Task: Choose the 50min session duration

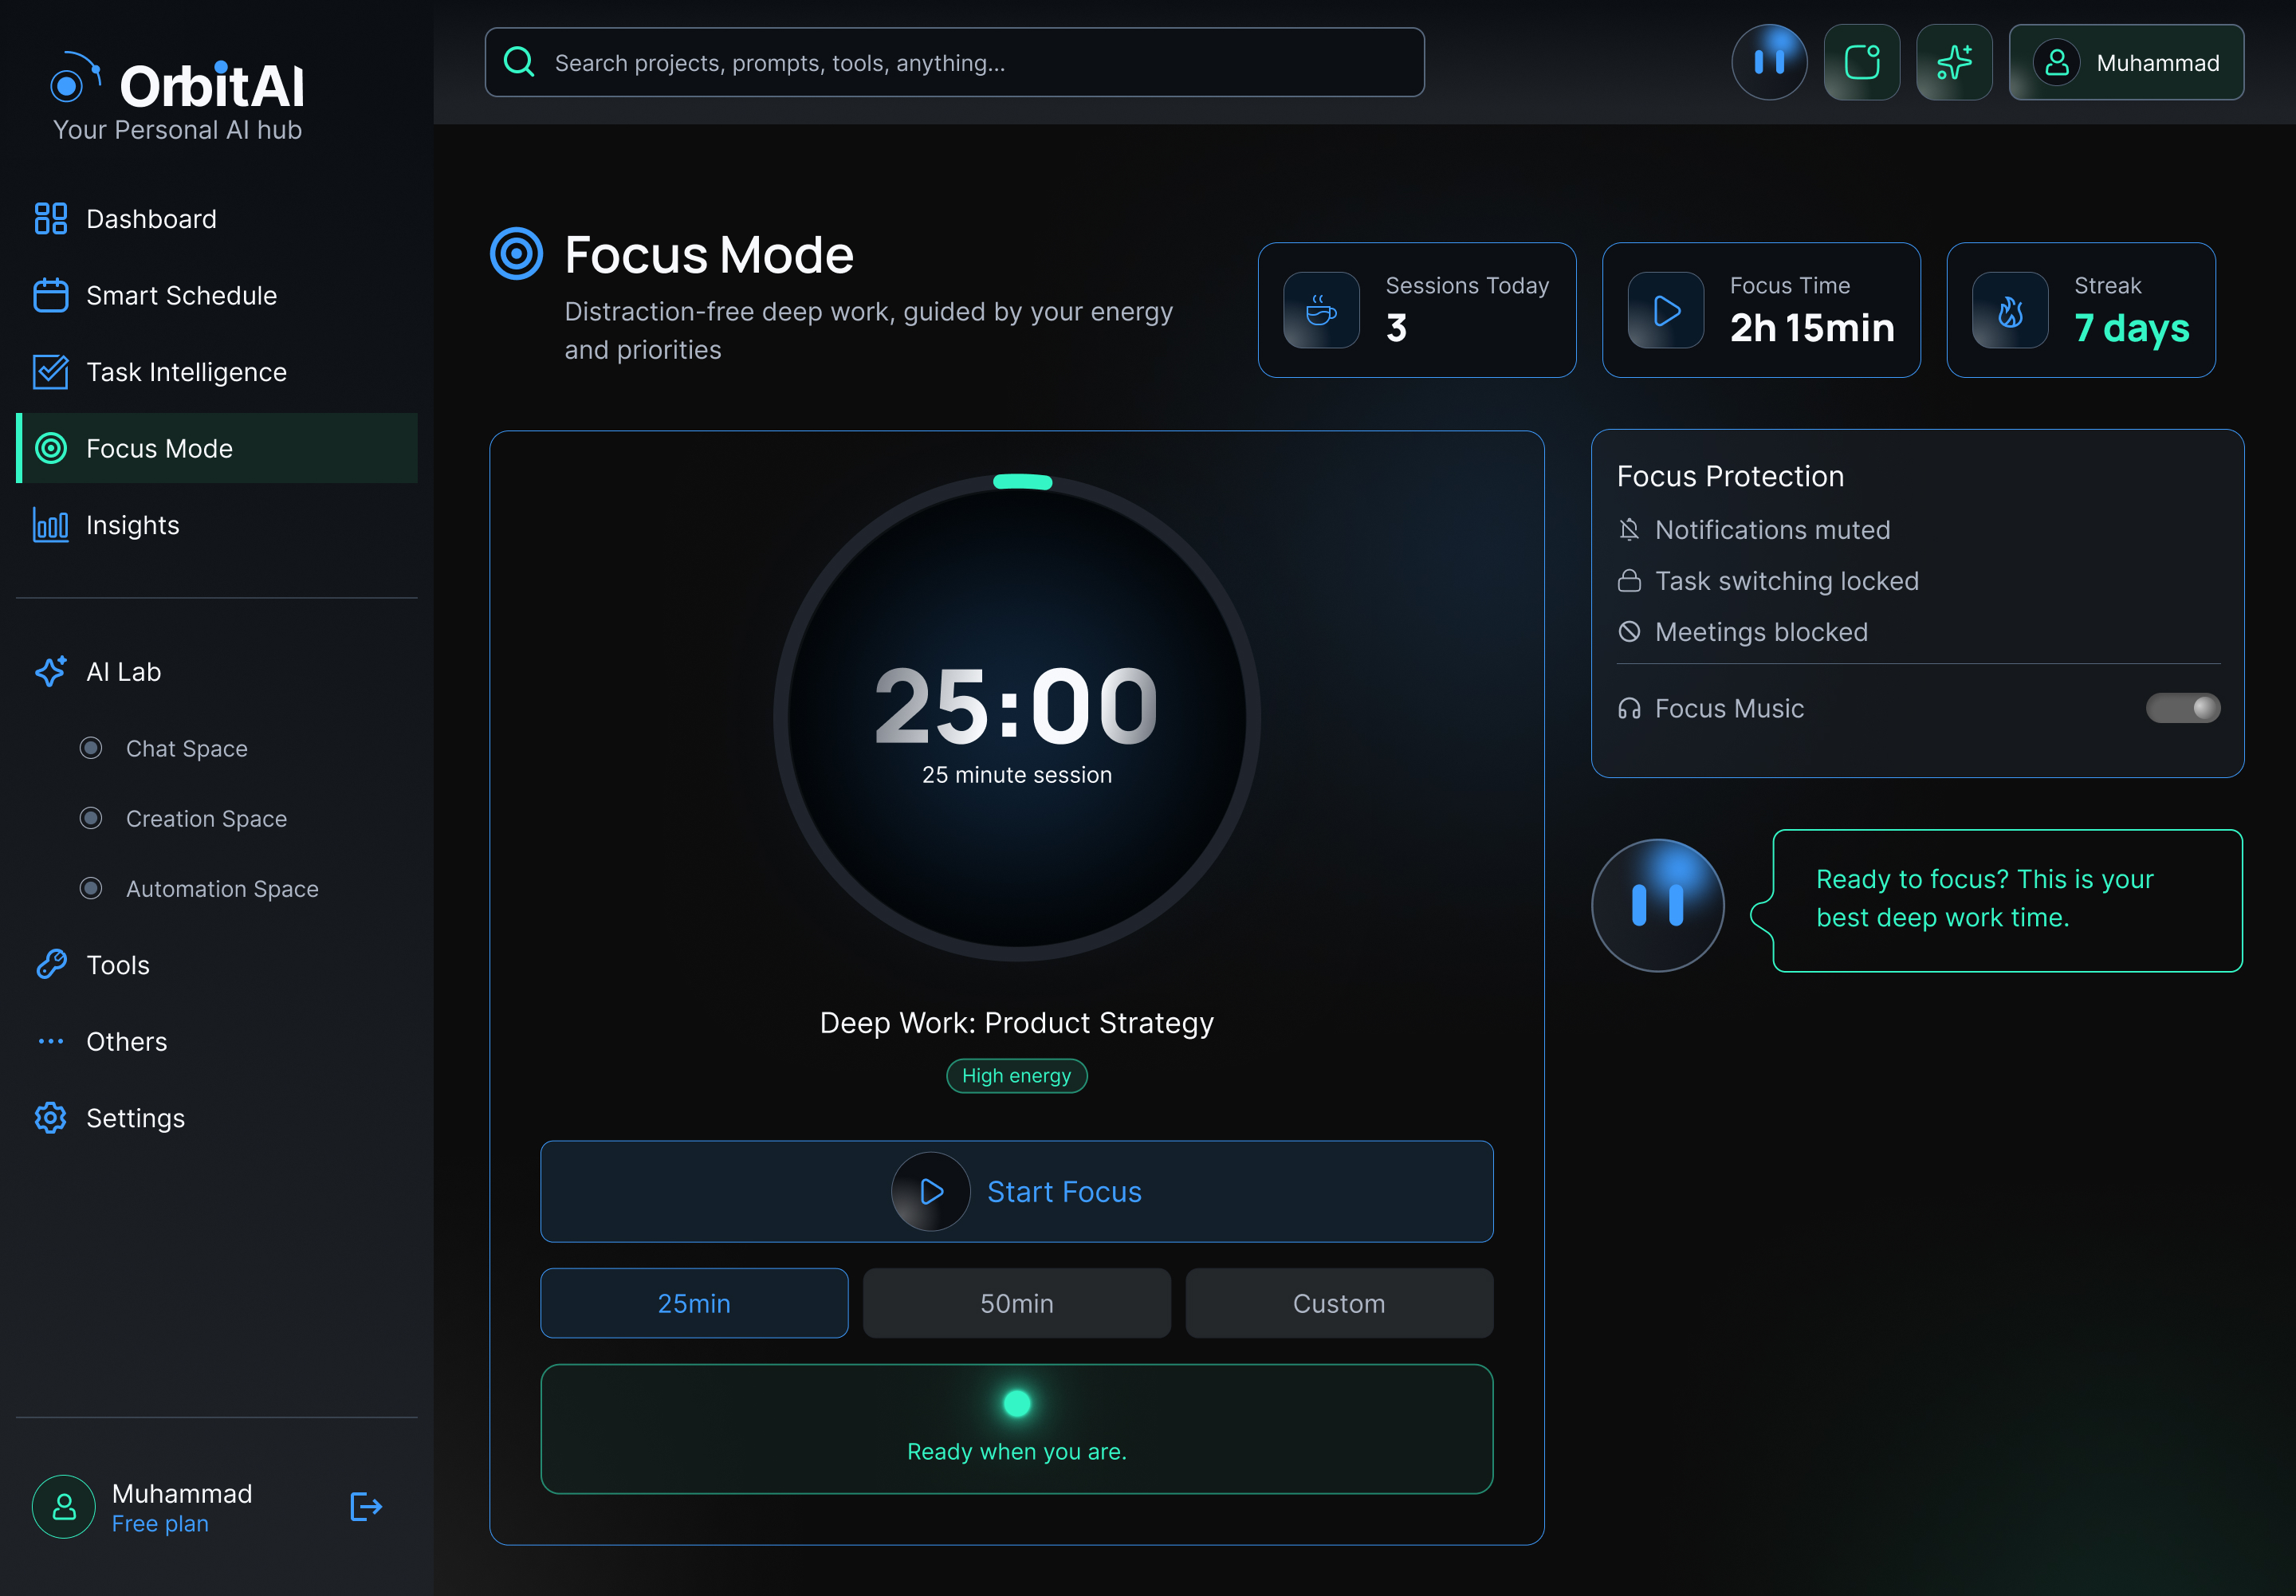Action: tap(1016, 1303)
